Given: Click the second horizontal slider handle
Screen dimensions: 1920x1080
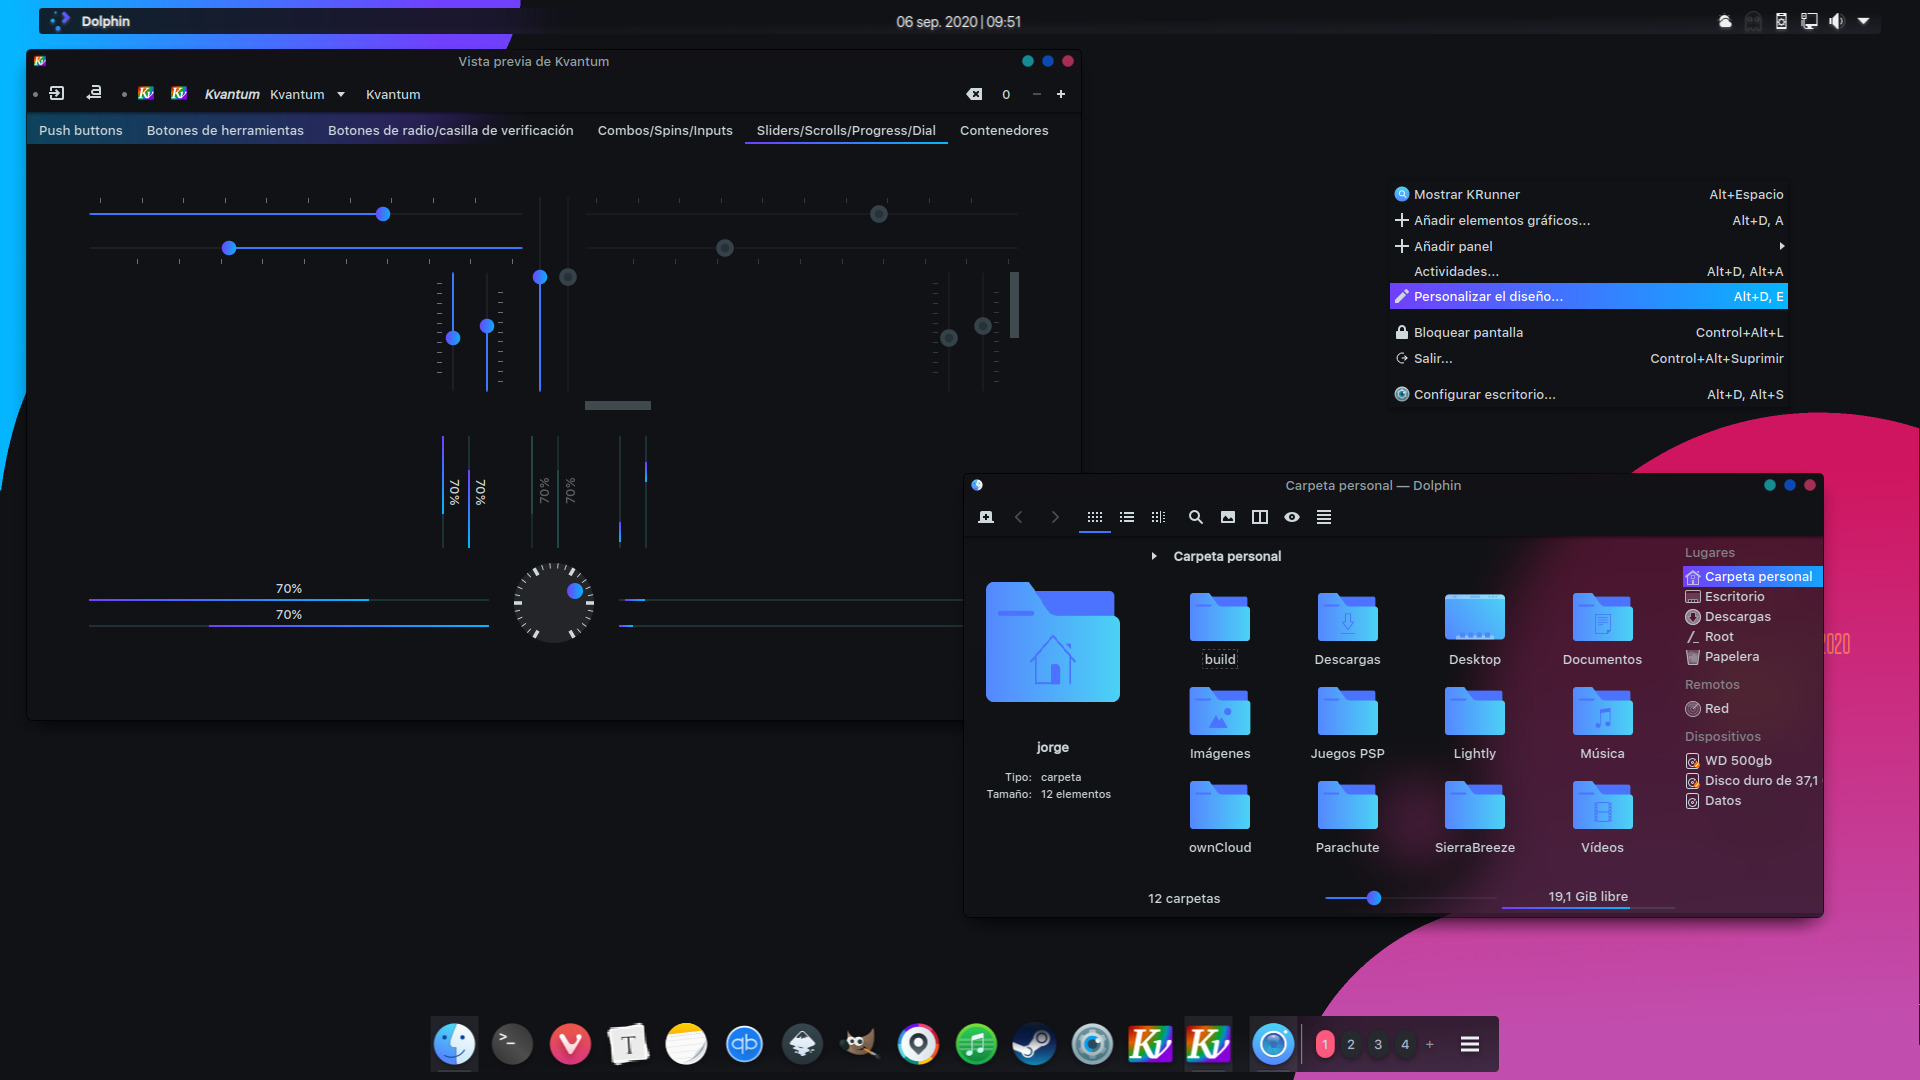Looking at the screenshot, I should click(x=229, y=248).
